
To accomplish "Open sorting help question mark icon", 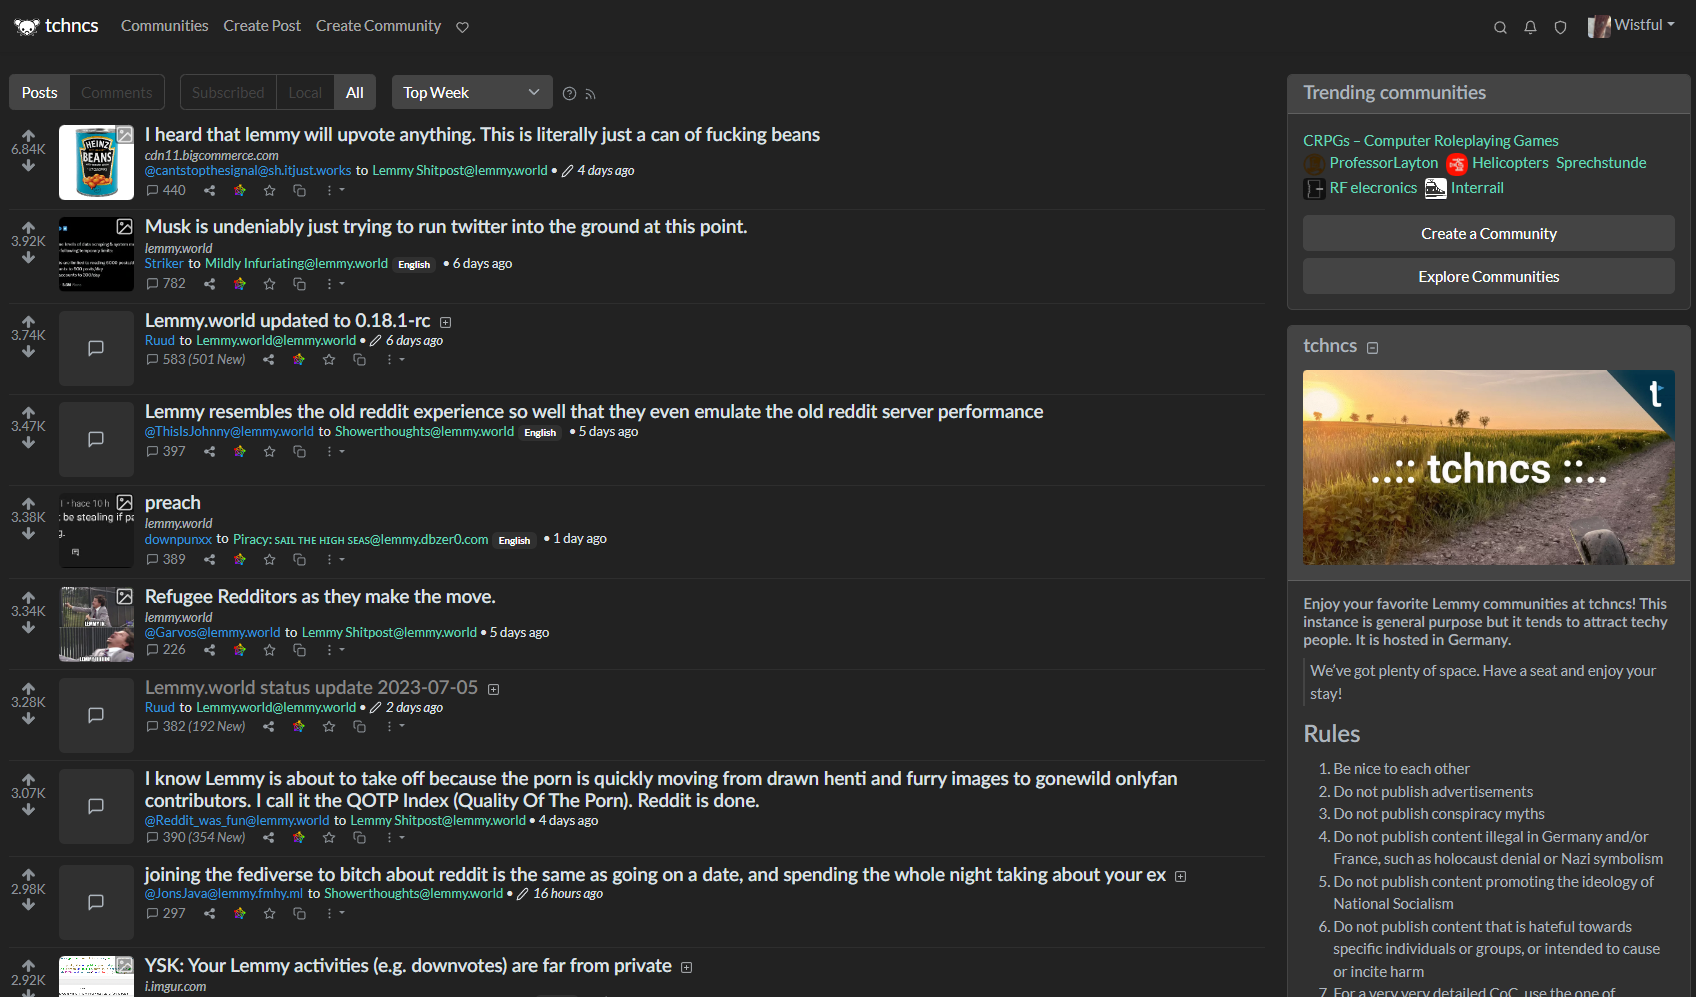I will pyautogui.click(x=569, y=94).
